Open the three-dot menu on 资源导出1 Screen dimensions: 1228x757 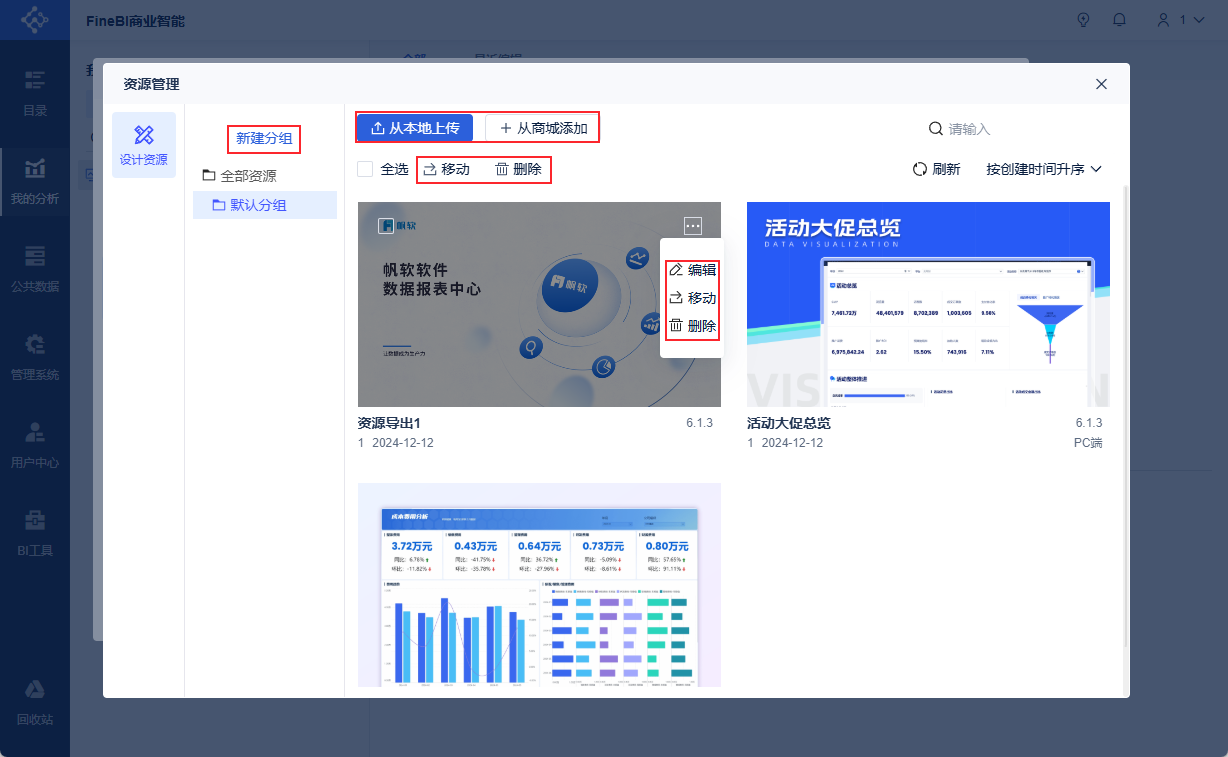[693, 226]
